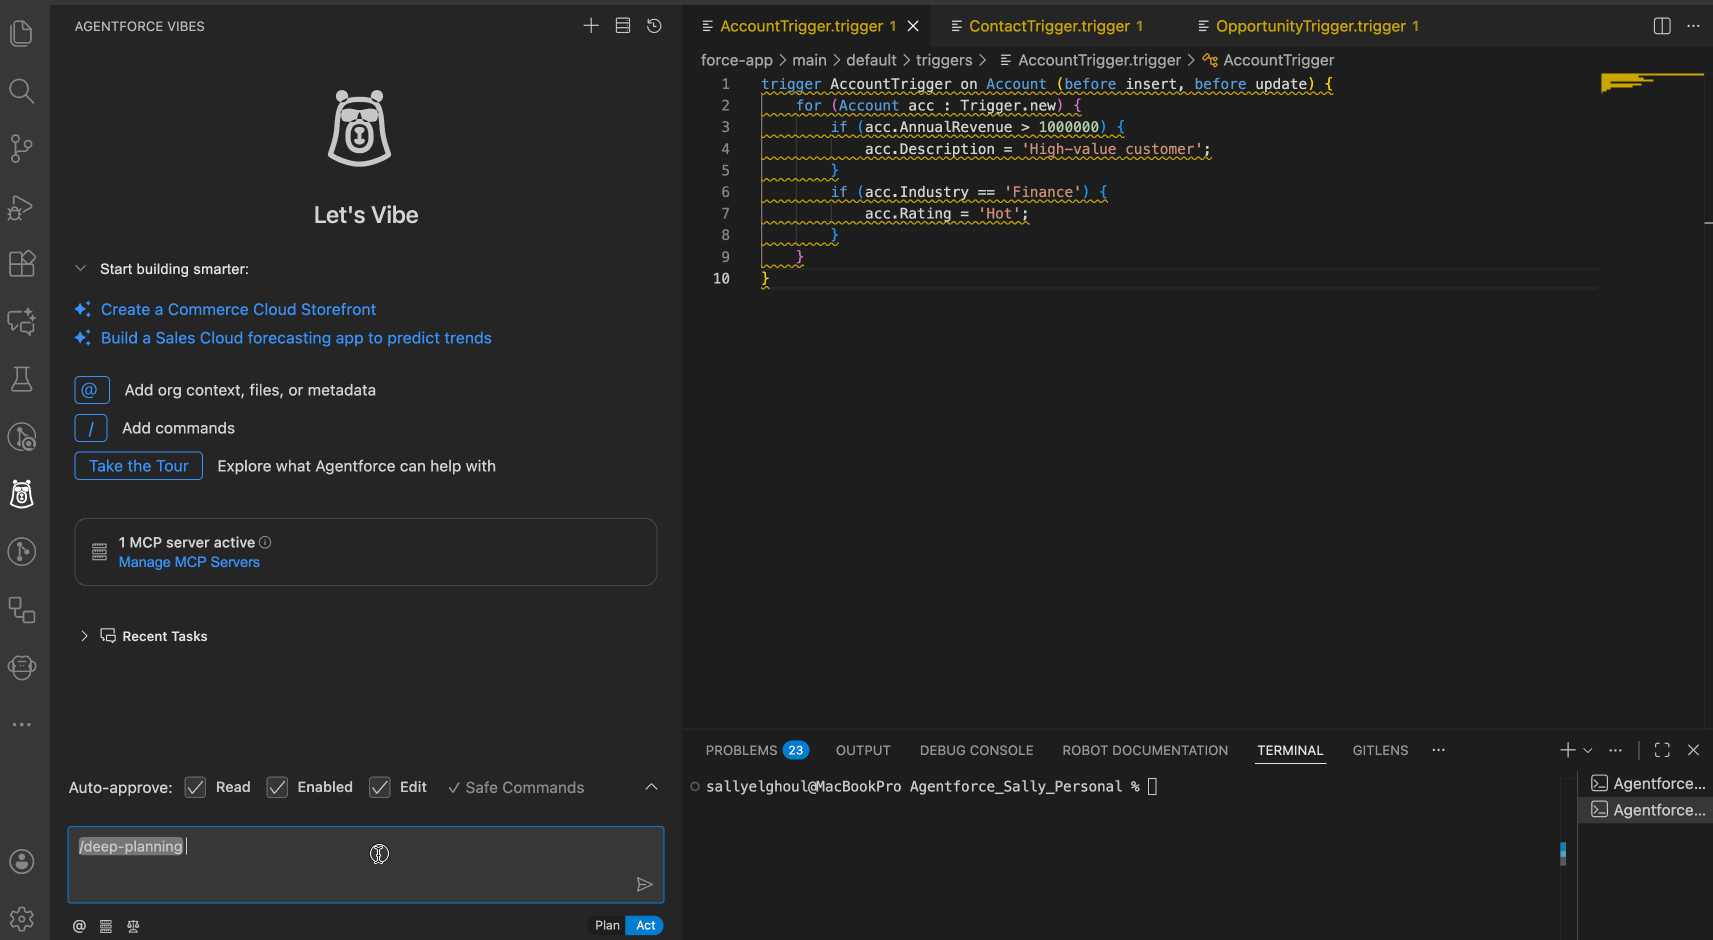Expand the Recent Tasks section
The height and width of the screenshot is (940, 1713).
[x=84, y=636]
